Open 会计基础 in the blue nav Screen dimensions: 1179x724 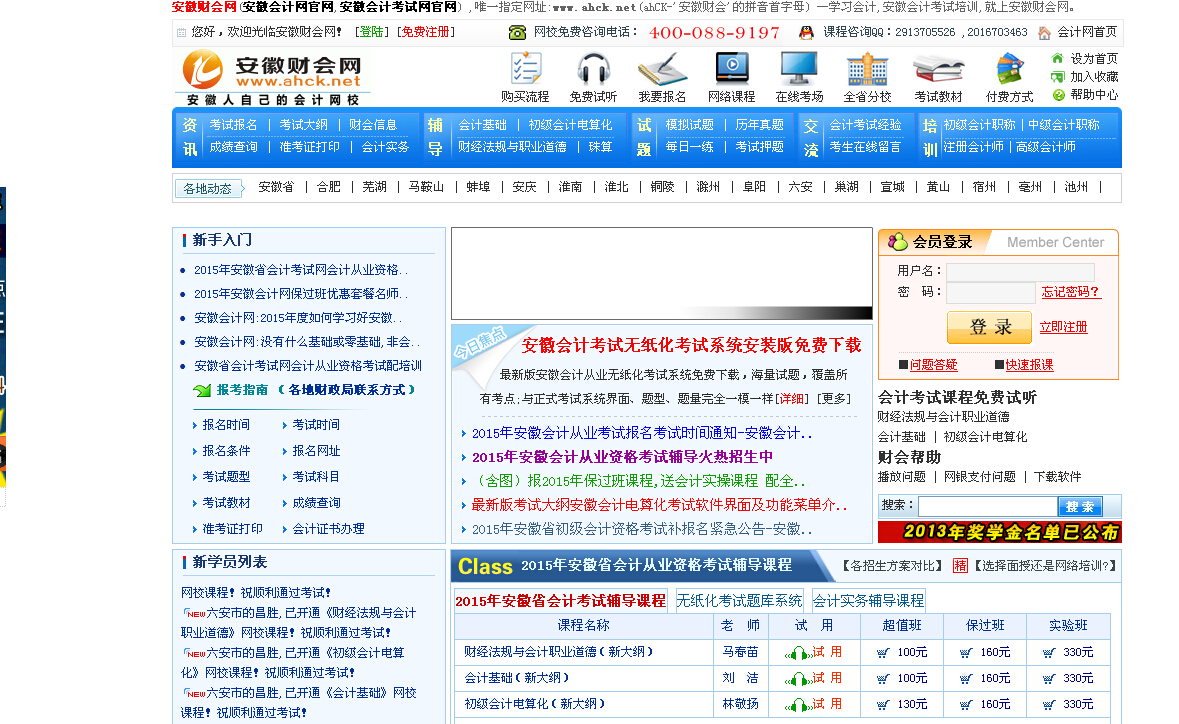(x=482, y=125)
